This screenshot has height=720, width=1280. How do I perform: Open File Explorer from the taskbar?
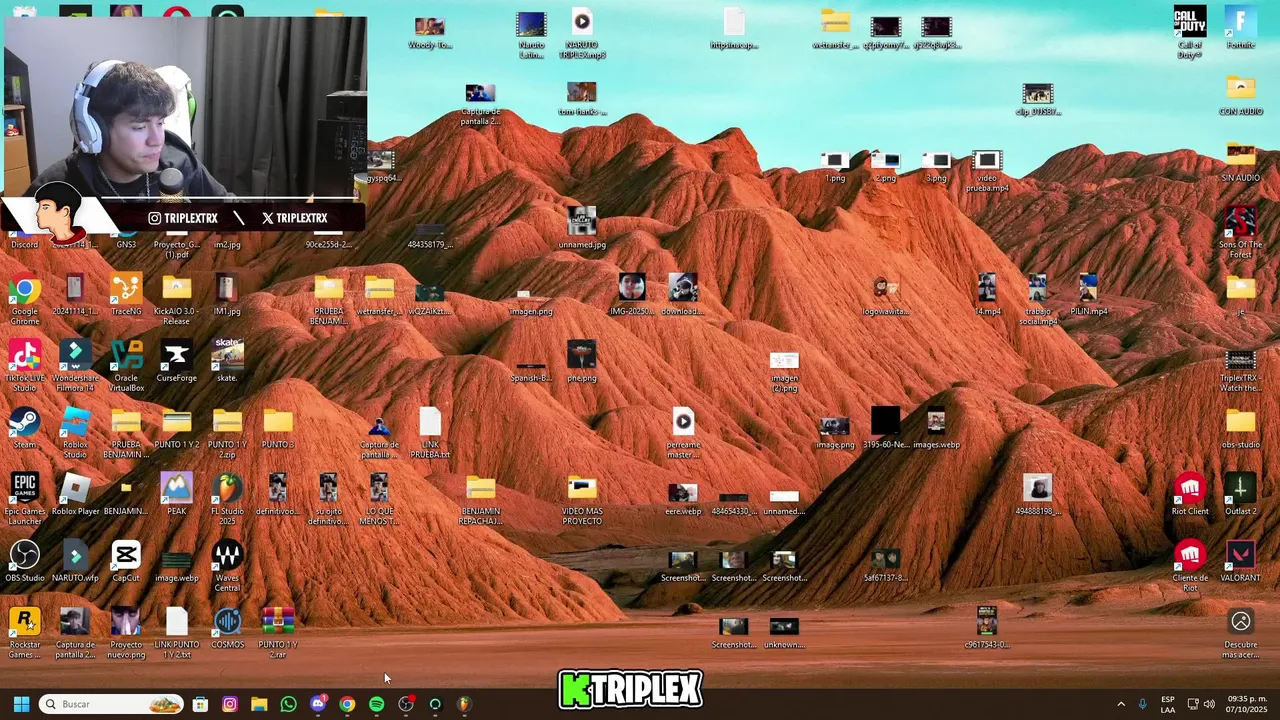(259, 704)
